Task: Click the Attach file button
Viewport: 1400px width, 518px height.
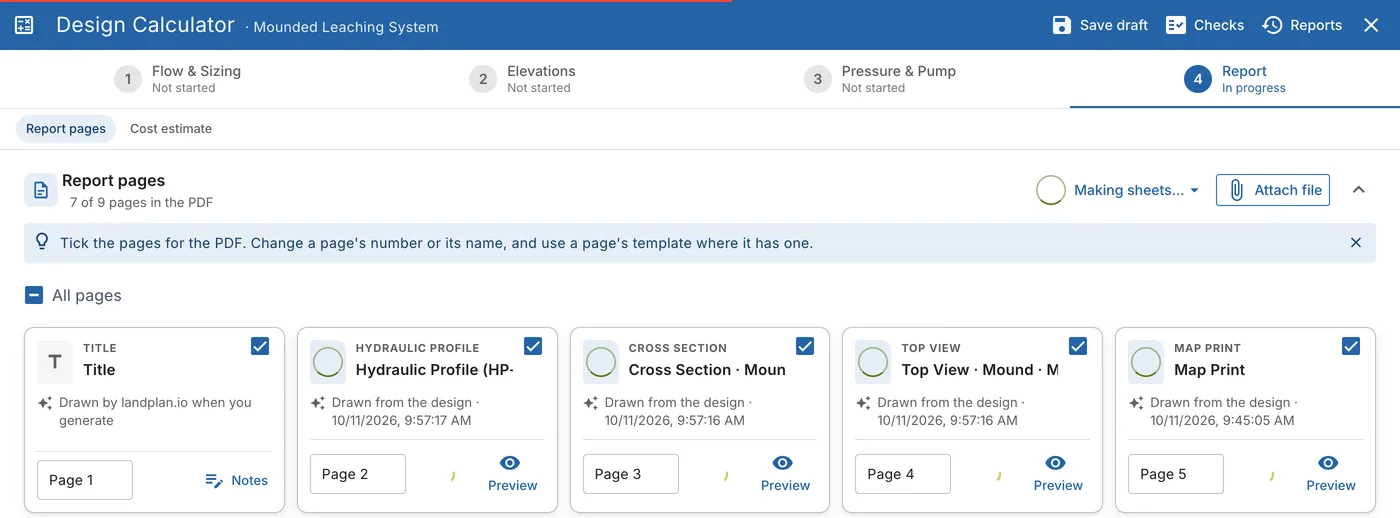Action: [x=1273, y=190]
